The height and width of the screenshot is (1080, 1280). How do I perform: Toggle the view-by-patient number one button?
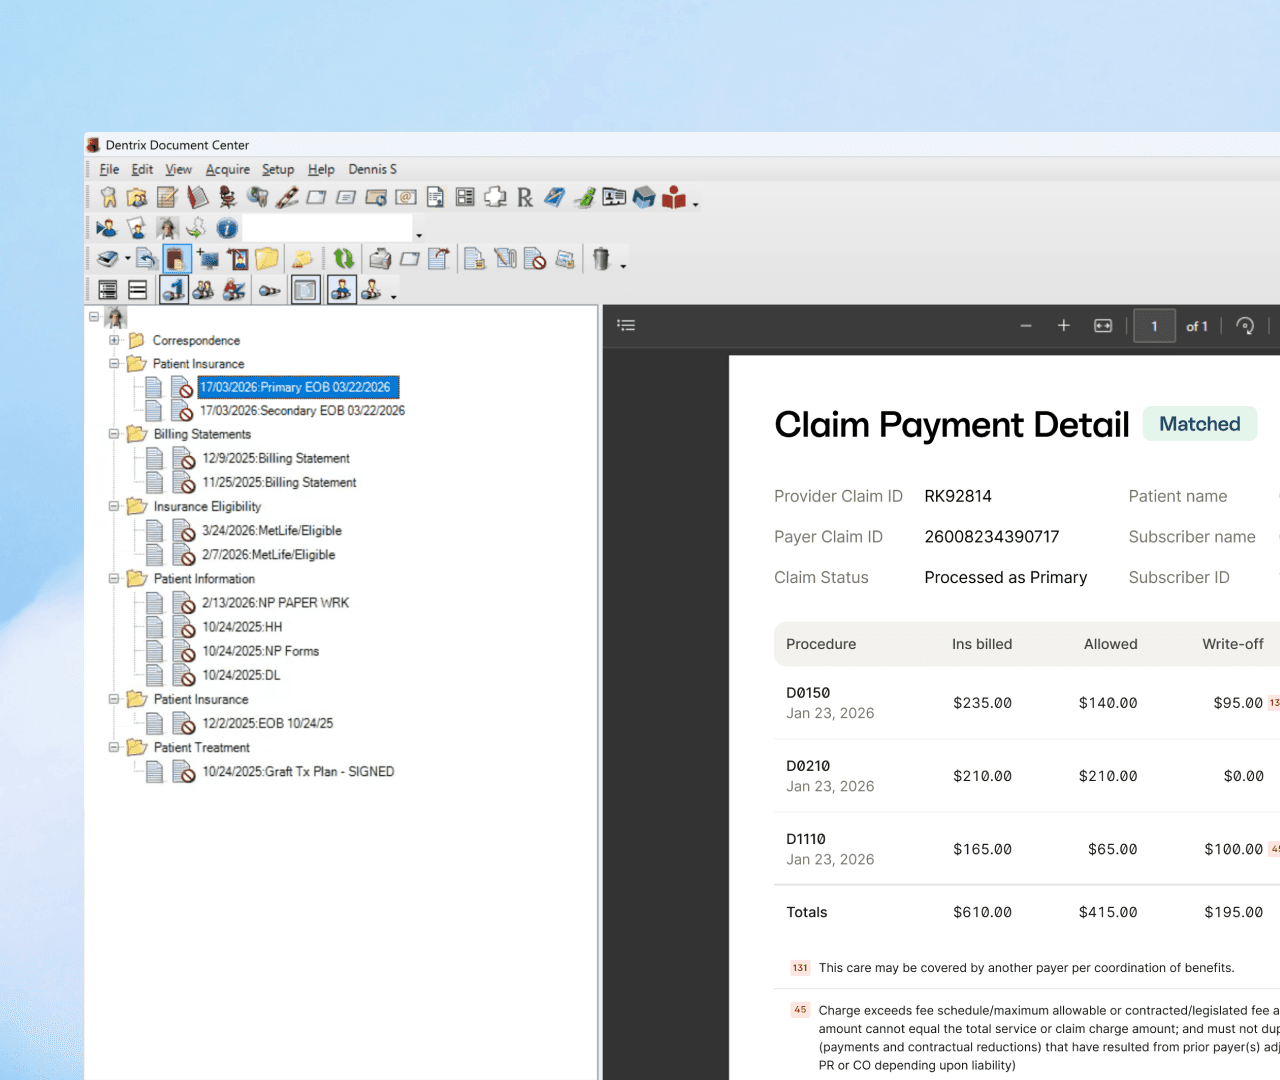(174, 290)
